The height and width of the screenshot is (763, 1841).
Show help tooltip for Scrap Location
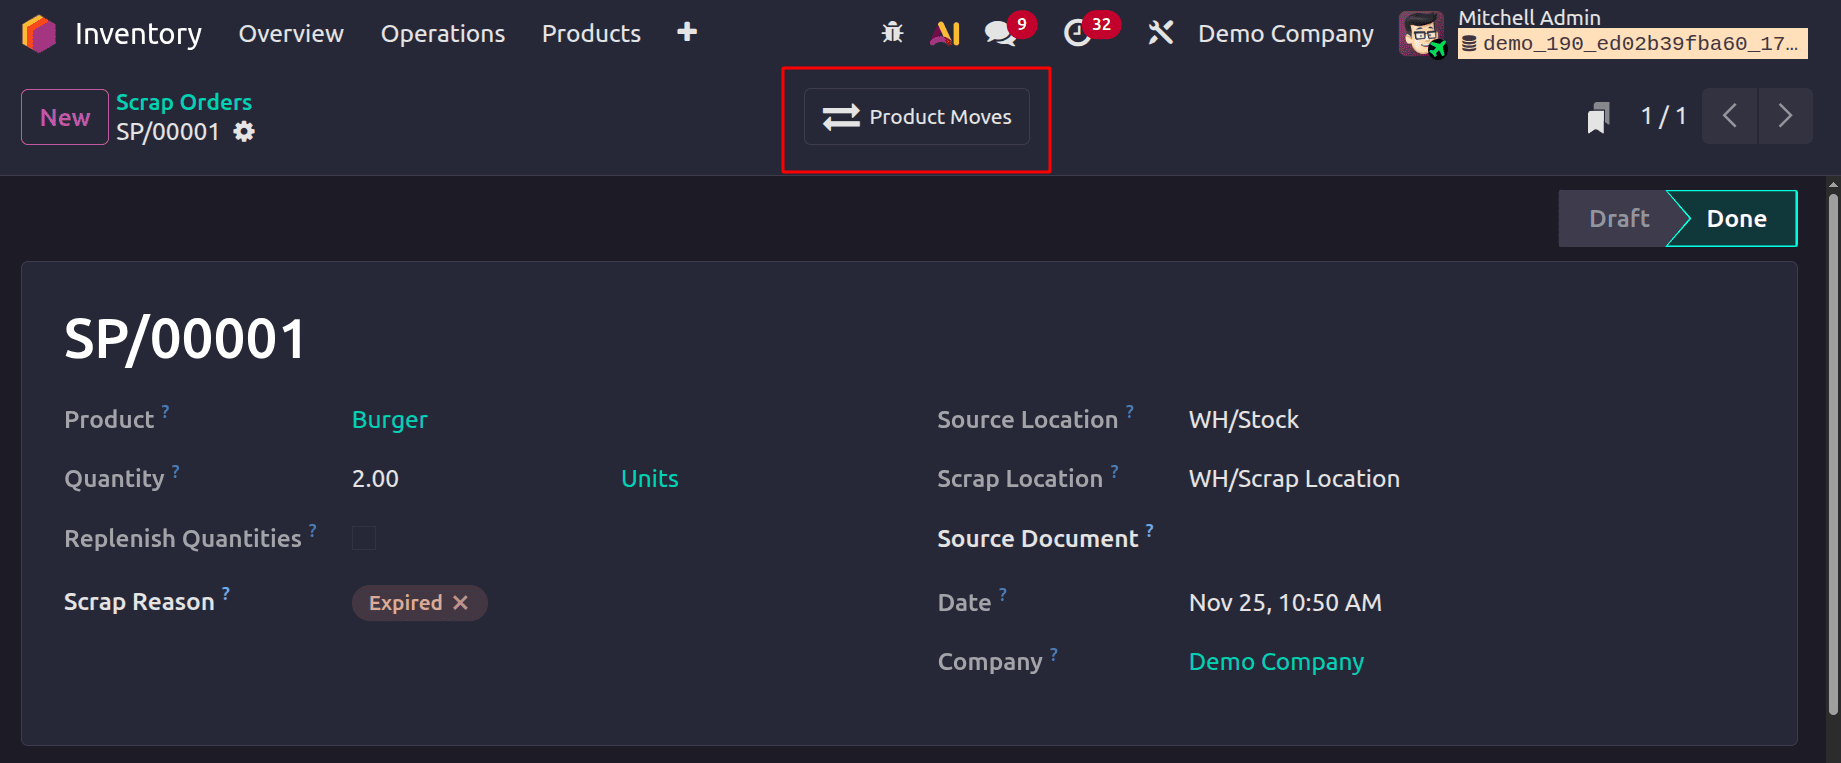(1115, 470)
